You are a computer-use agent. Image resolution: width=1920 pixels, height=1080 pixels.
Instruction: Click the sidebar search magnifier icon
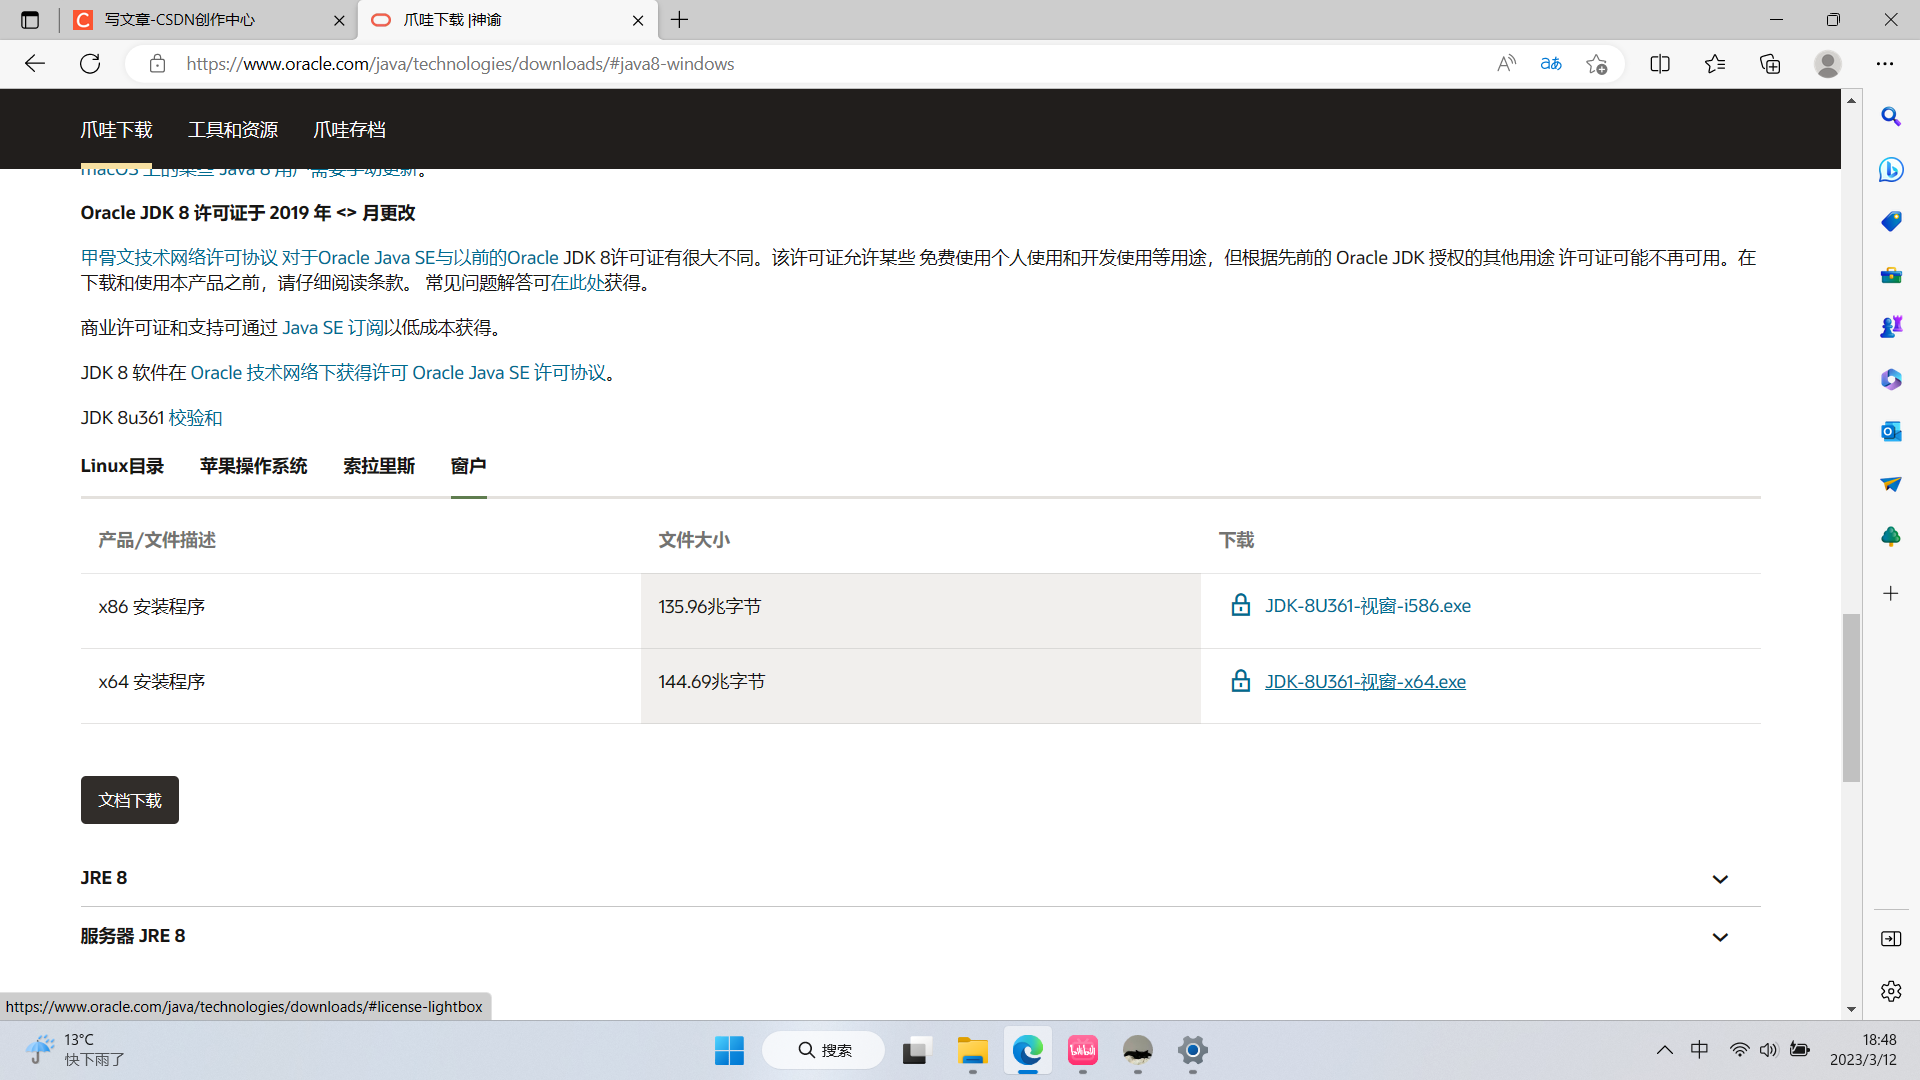(x=1890, y=117)
